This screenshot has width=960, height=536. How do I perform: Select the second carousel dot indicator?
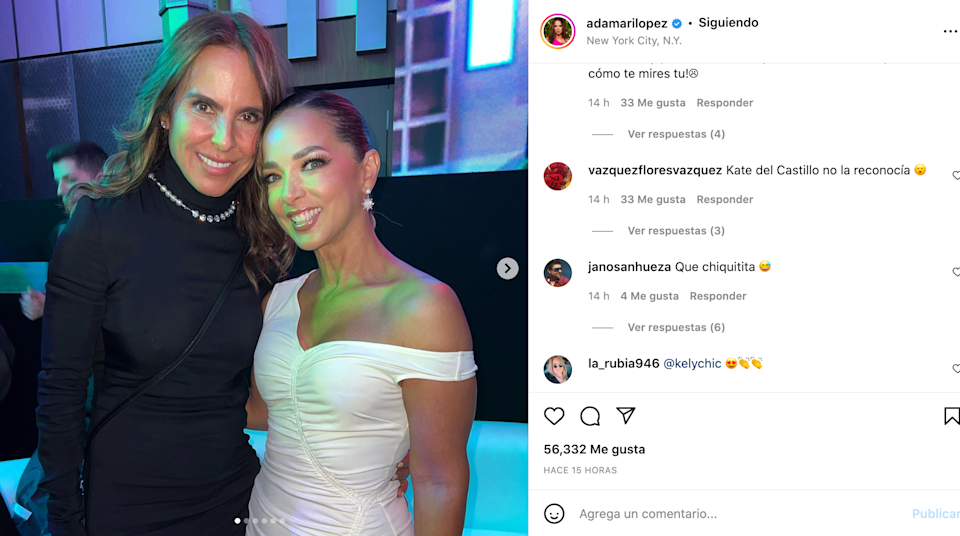coord(246,521)
